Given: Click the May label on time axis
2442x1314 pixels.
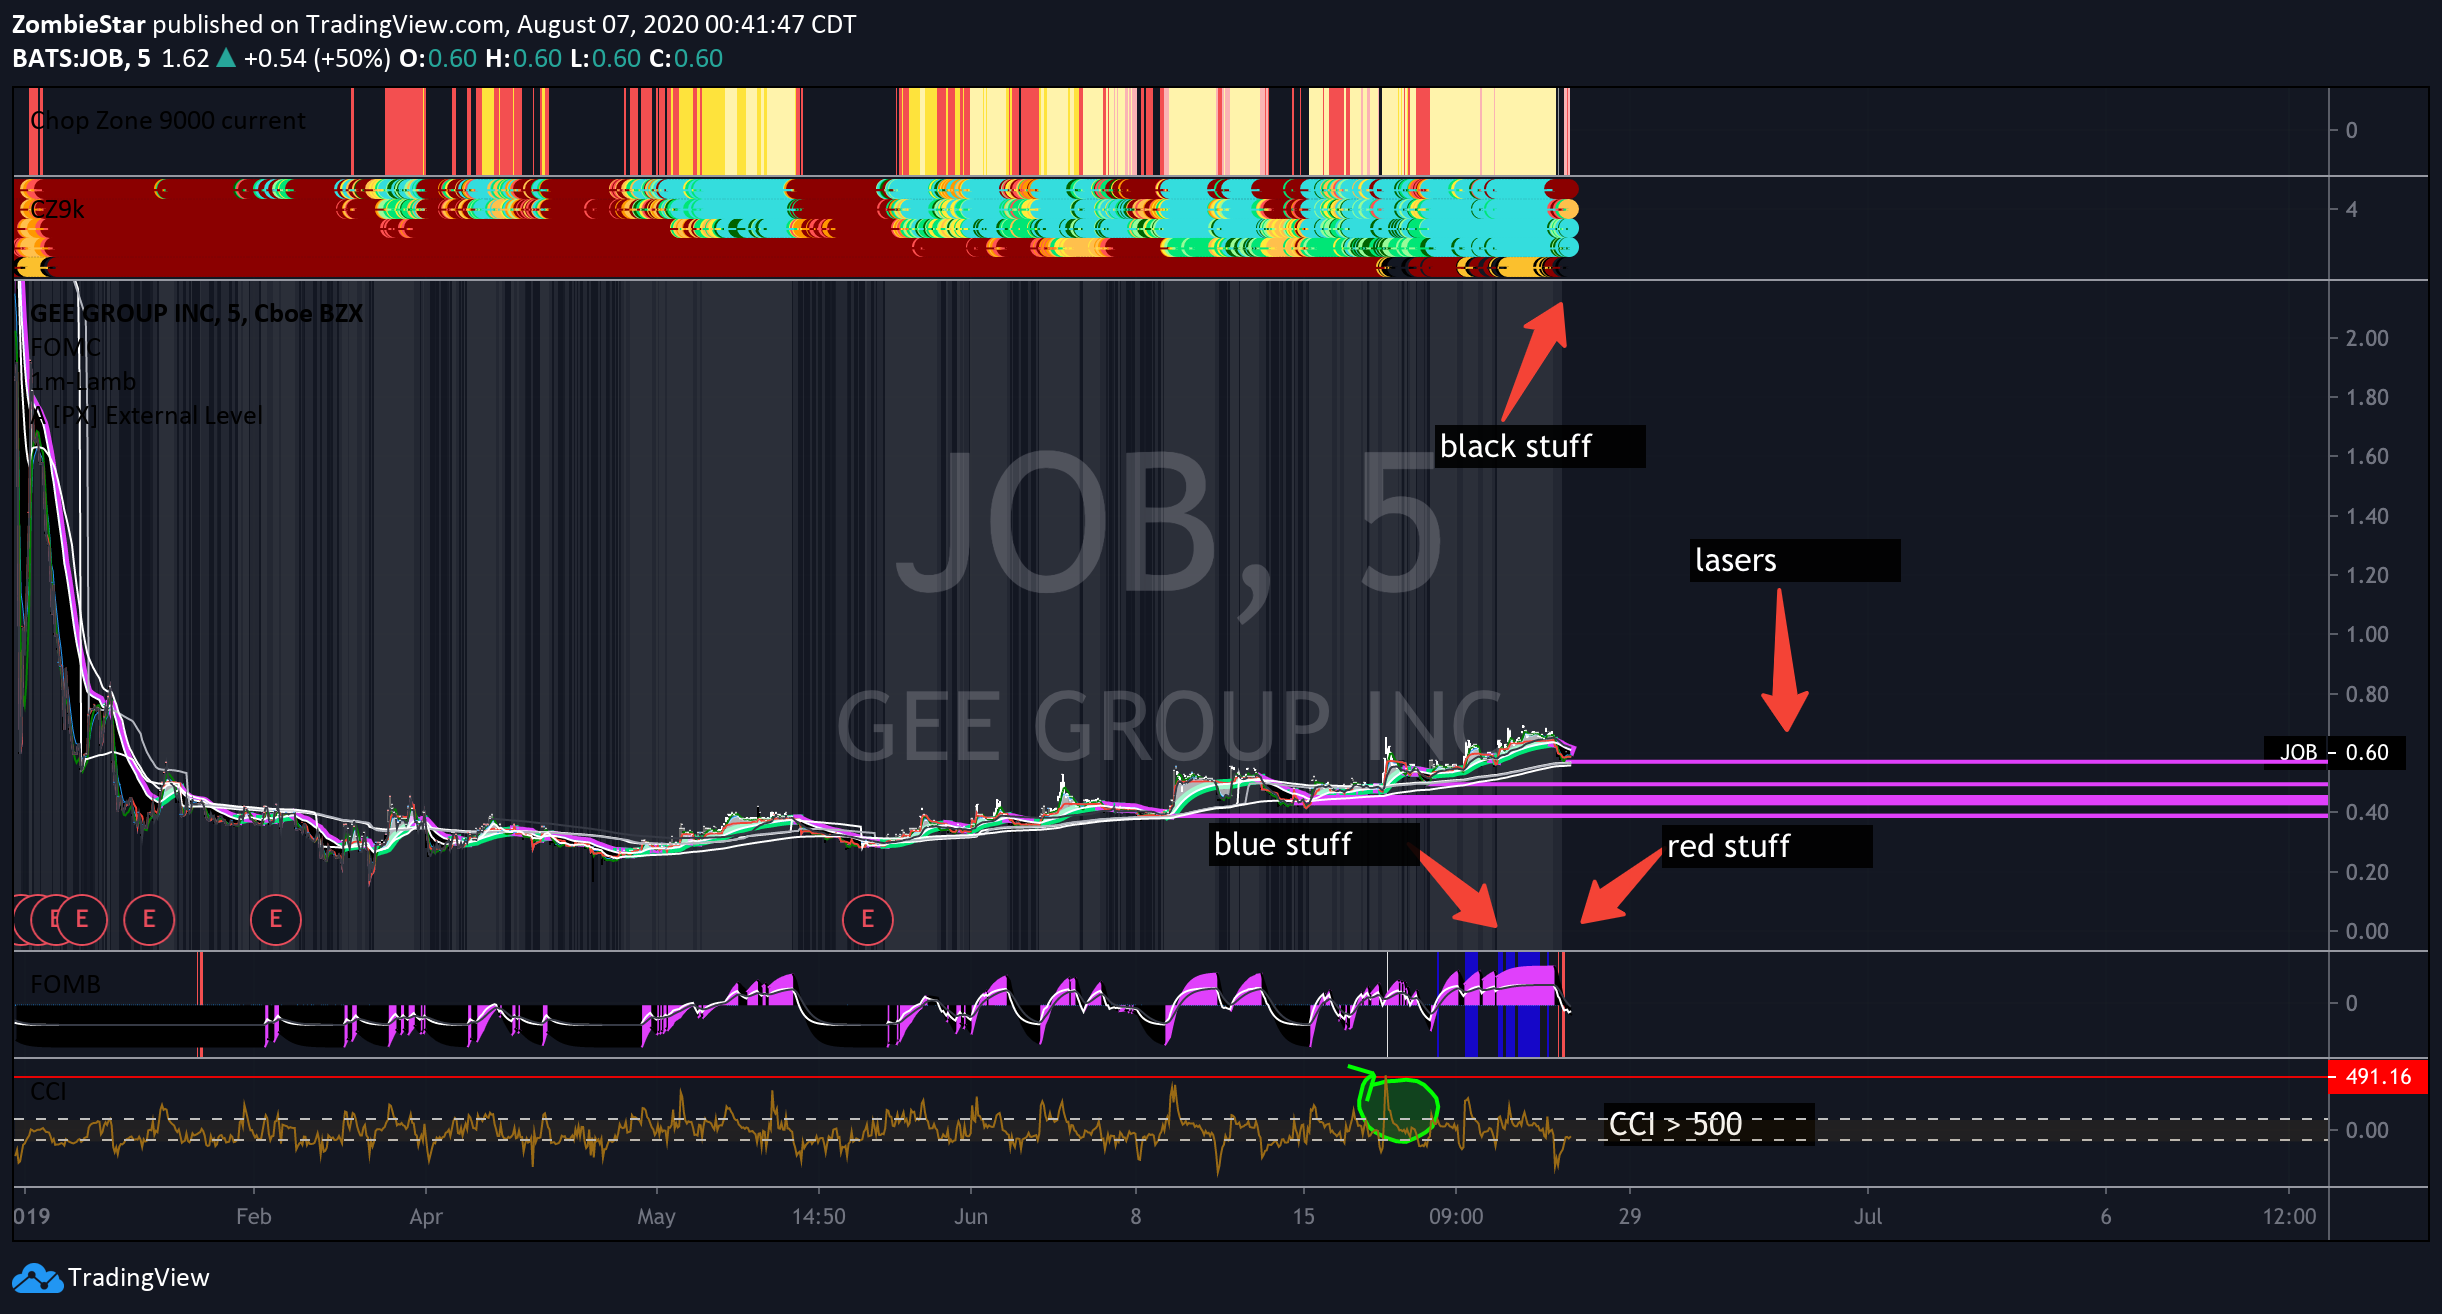Looking at the screenshot, I should pyautogui.click(x=657, y=1216).
